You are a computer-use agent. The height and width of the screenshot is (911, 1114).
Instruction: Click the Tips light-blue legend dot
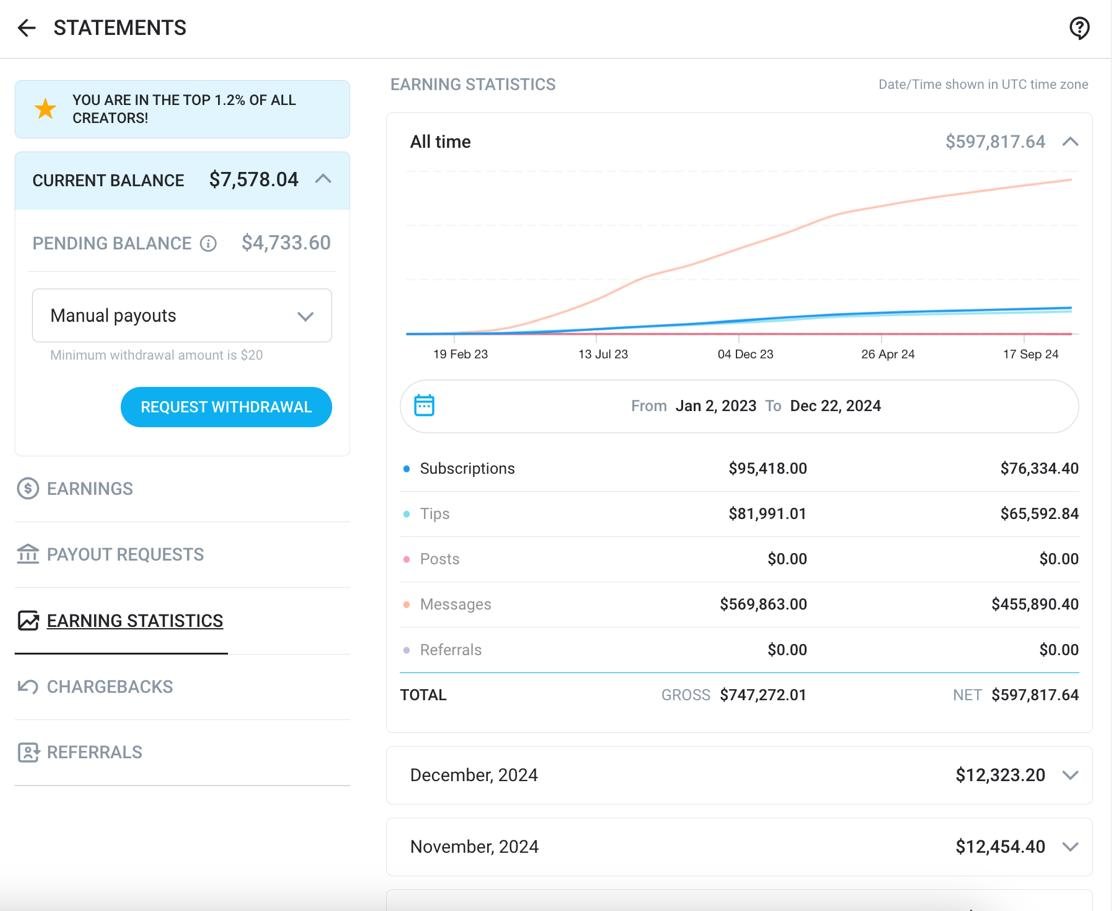pyautogui.click(x=406, y=514)
